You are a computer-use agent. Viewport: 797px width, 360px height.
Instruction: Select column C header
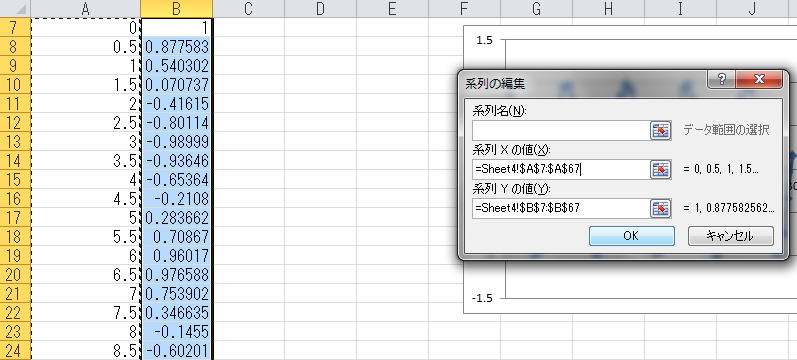click(249, 9)
